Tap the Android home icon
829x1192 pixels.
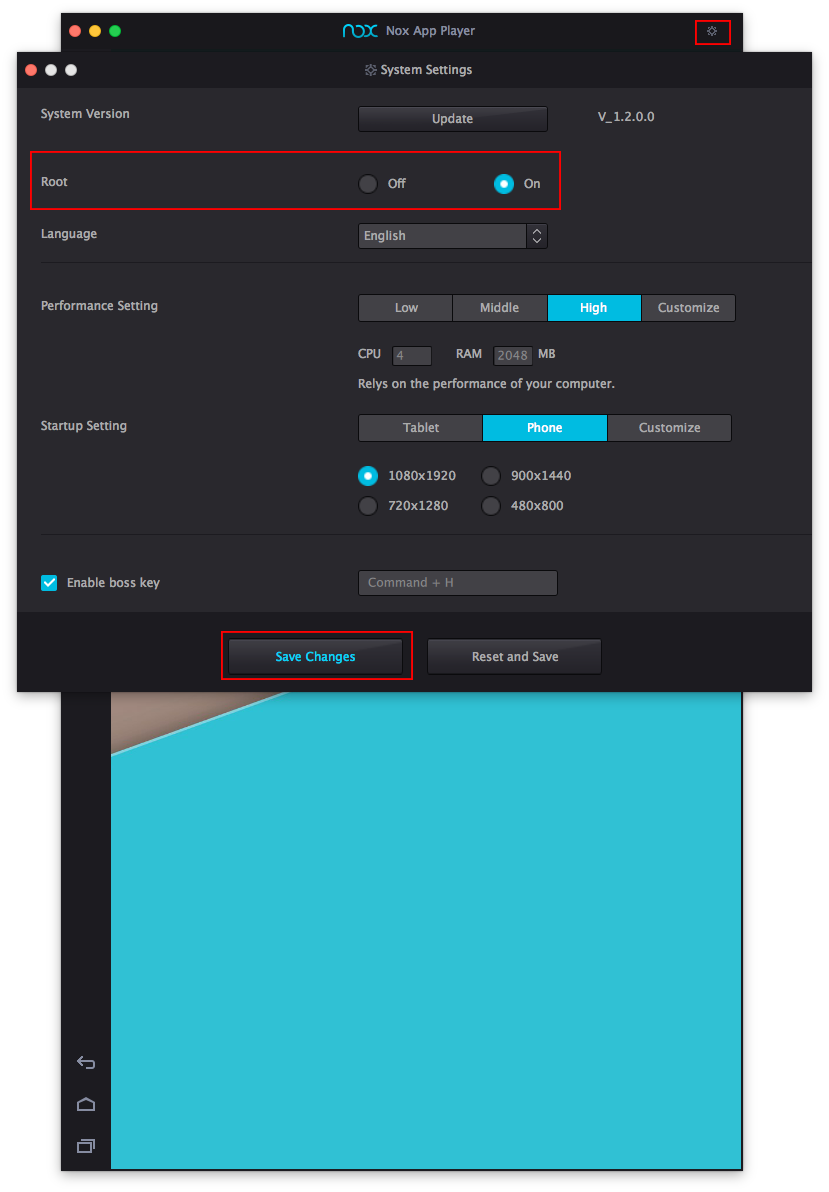point(86,1104)
